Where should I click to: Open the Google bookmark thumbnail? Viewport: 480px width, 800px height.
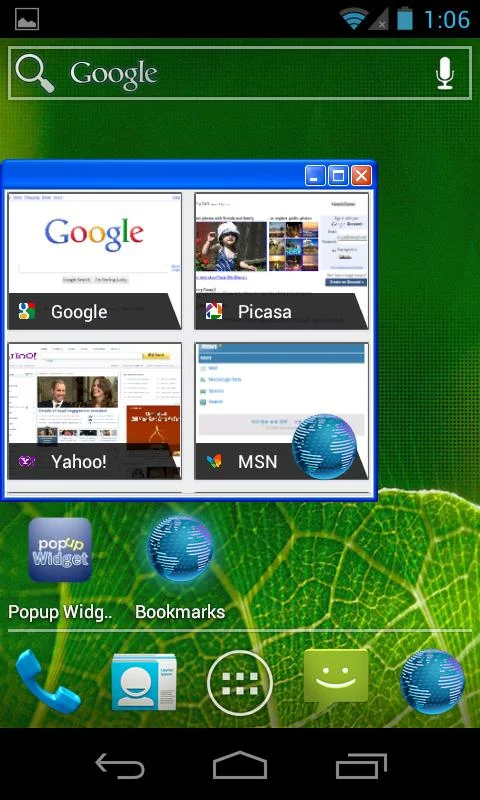pos(94,261)
